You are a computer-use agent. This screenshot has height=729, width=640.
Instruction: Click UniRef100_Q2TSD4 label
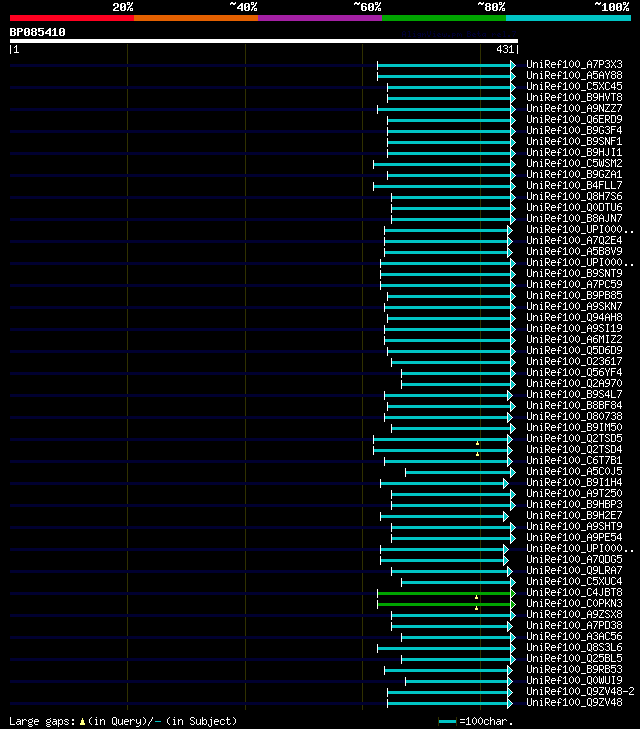tap(574, 450)
